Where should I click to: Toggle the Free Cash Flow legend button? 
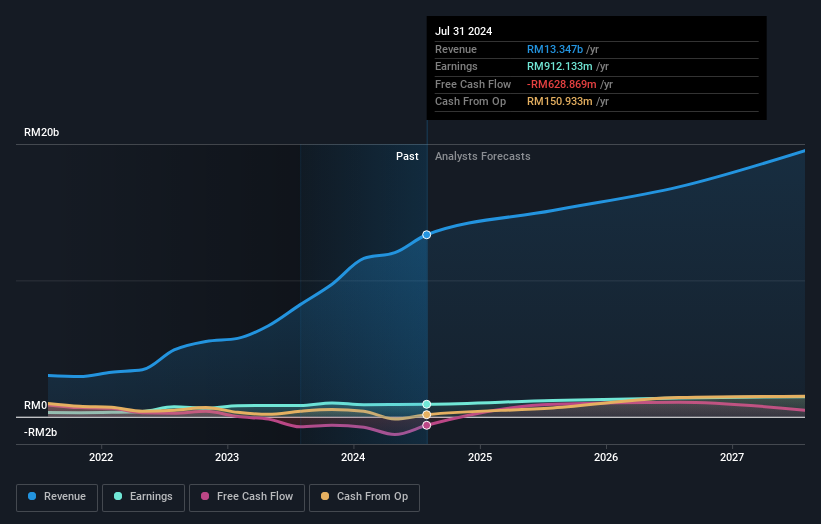click(x=247, y=497)
